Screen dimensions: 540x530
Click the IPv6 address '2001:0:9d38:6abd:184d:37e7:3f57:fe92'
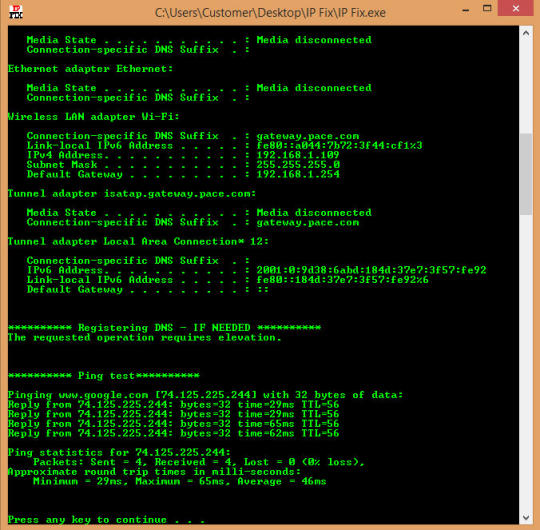click(x=371, y=270)
